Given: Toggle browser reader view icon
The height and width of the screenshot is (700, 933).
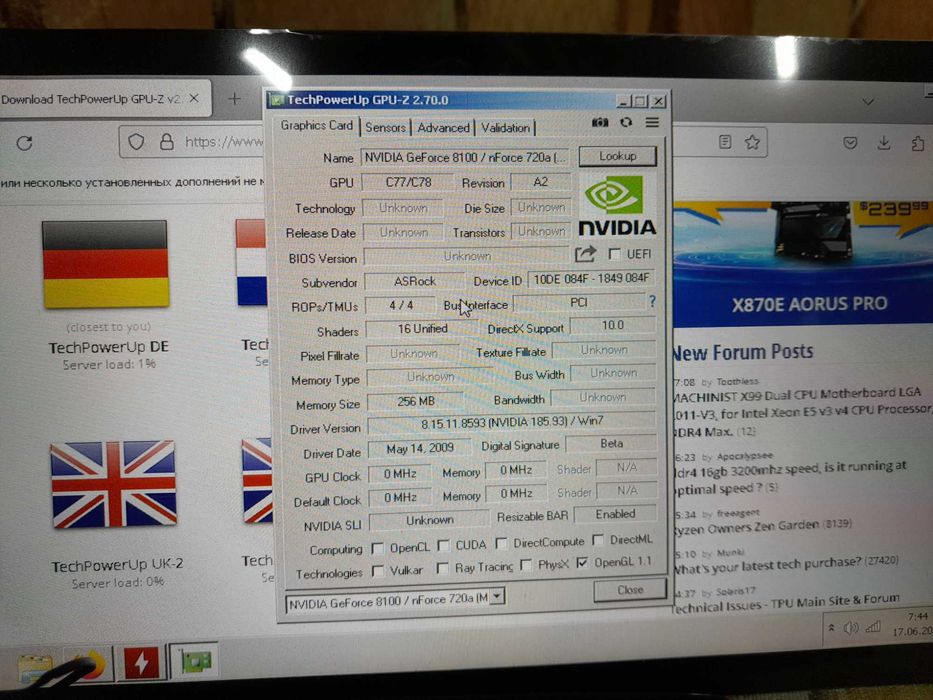Looking at the screenshot, I should click(725, 142).
